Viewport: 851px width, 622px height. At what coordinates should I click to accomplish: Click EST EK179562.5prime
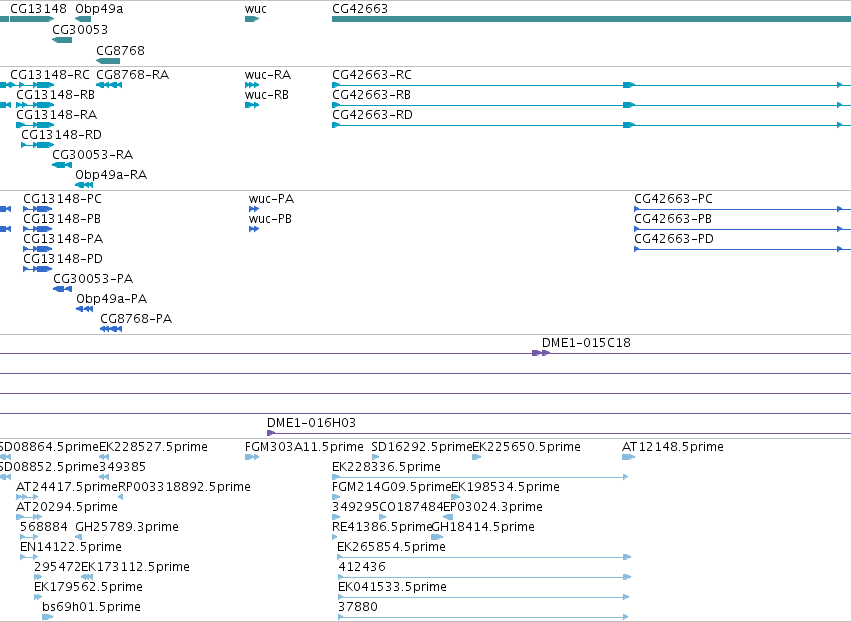pyautogui.click(x=88, y=587)
